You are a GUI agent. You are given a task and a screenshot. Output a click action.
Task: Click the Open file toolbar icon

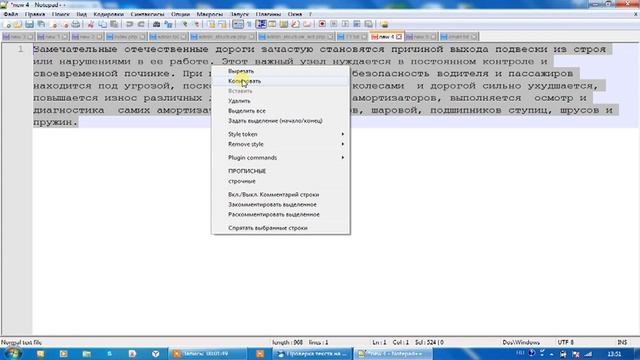[18, 24]
